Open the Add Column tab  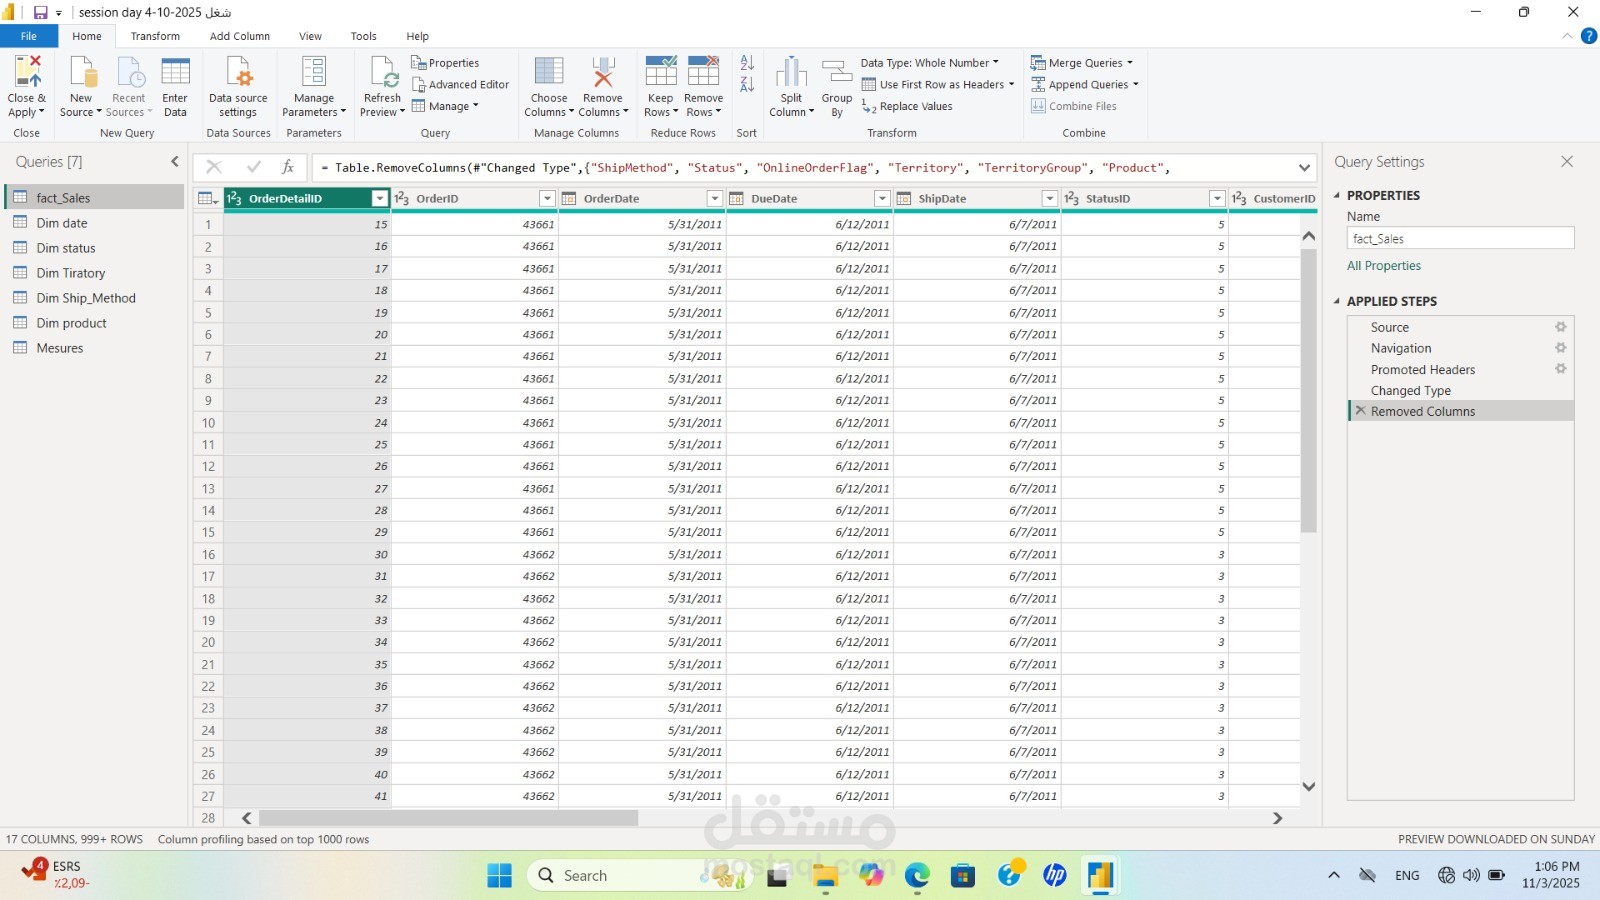click(240, 36)
